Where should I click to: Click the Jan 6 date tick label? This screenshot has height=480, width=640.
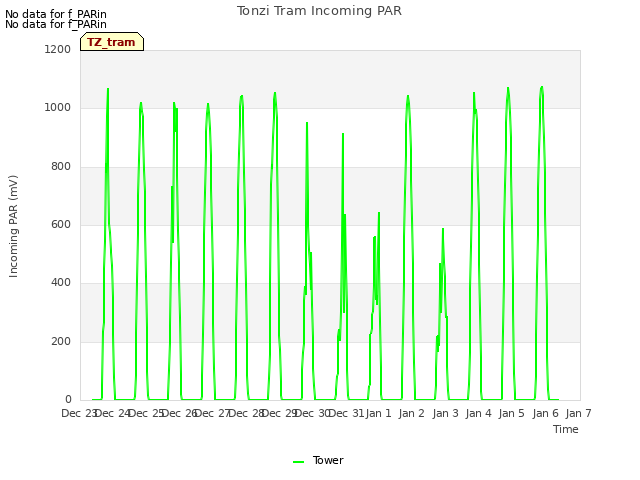tap(545, 413)
